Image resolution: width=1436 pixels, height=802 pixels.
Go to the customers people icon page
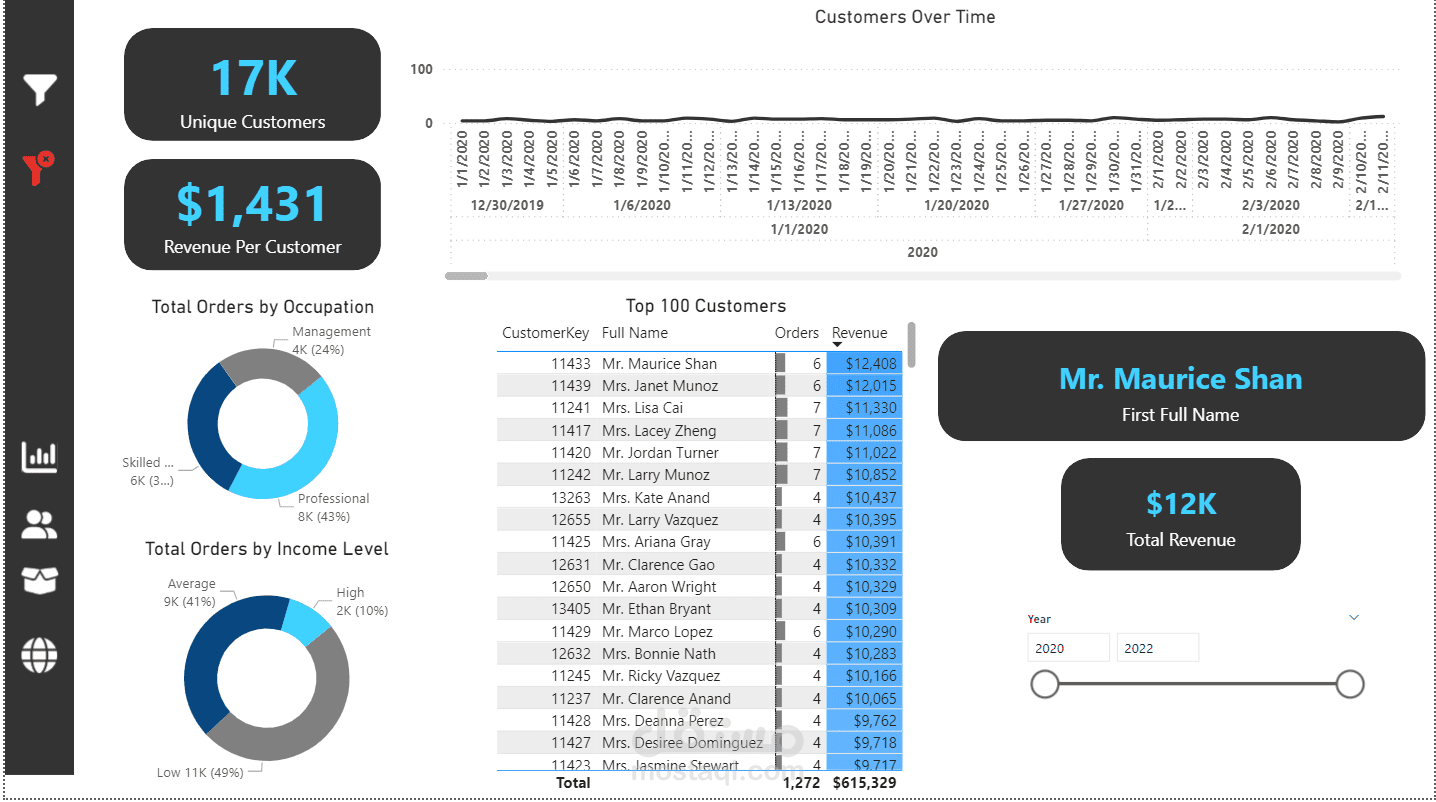40,524
